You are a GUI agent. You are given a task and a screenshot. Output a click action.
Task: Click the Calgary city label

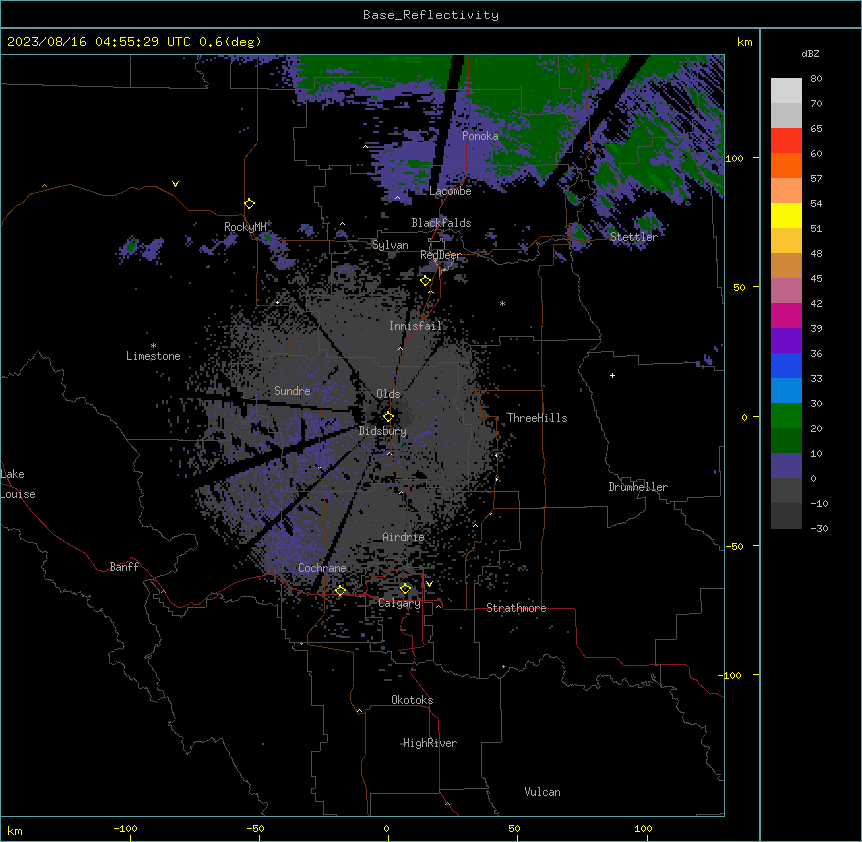pyautogui.click(x=399, y=603)
